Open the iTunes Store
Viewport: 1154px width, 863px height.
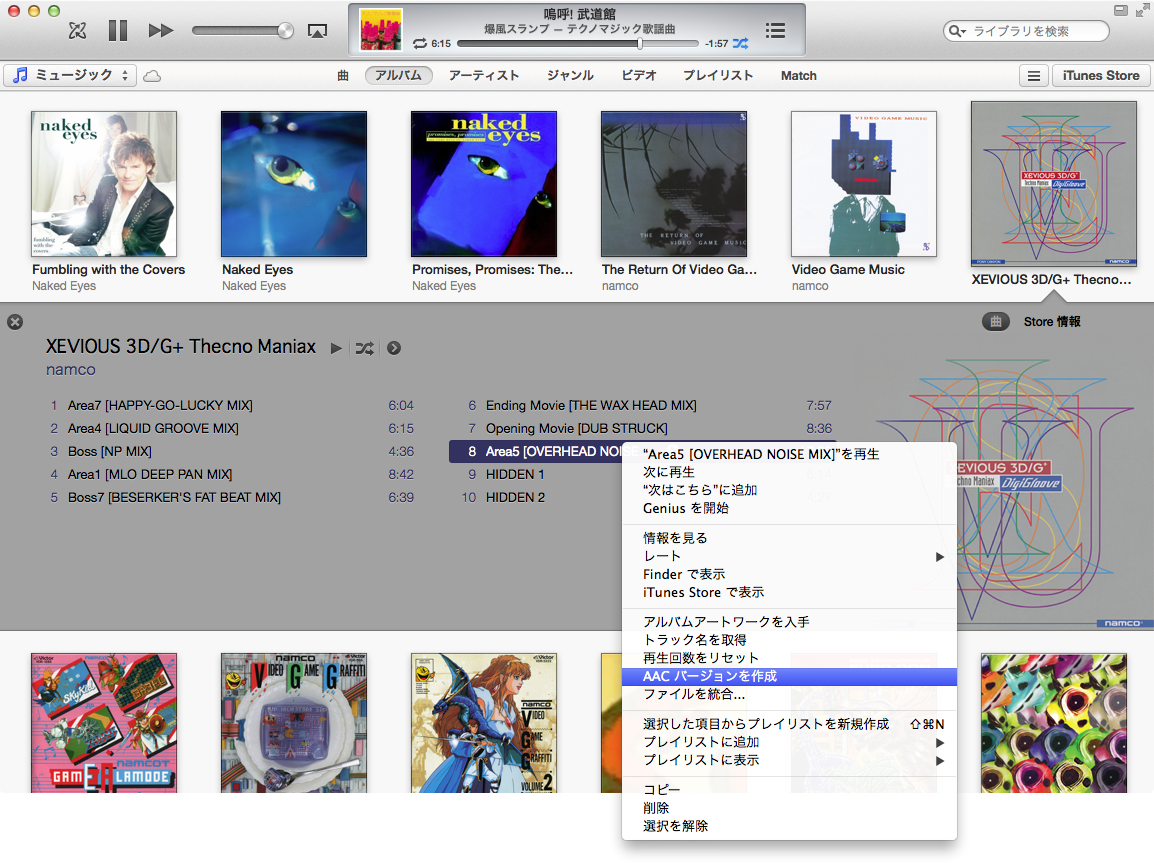pos(1101,76)
